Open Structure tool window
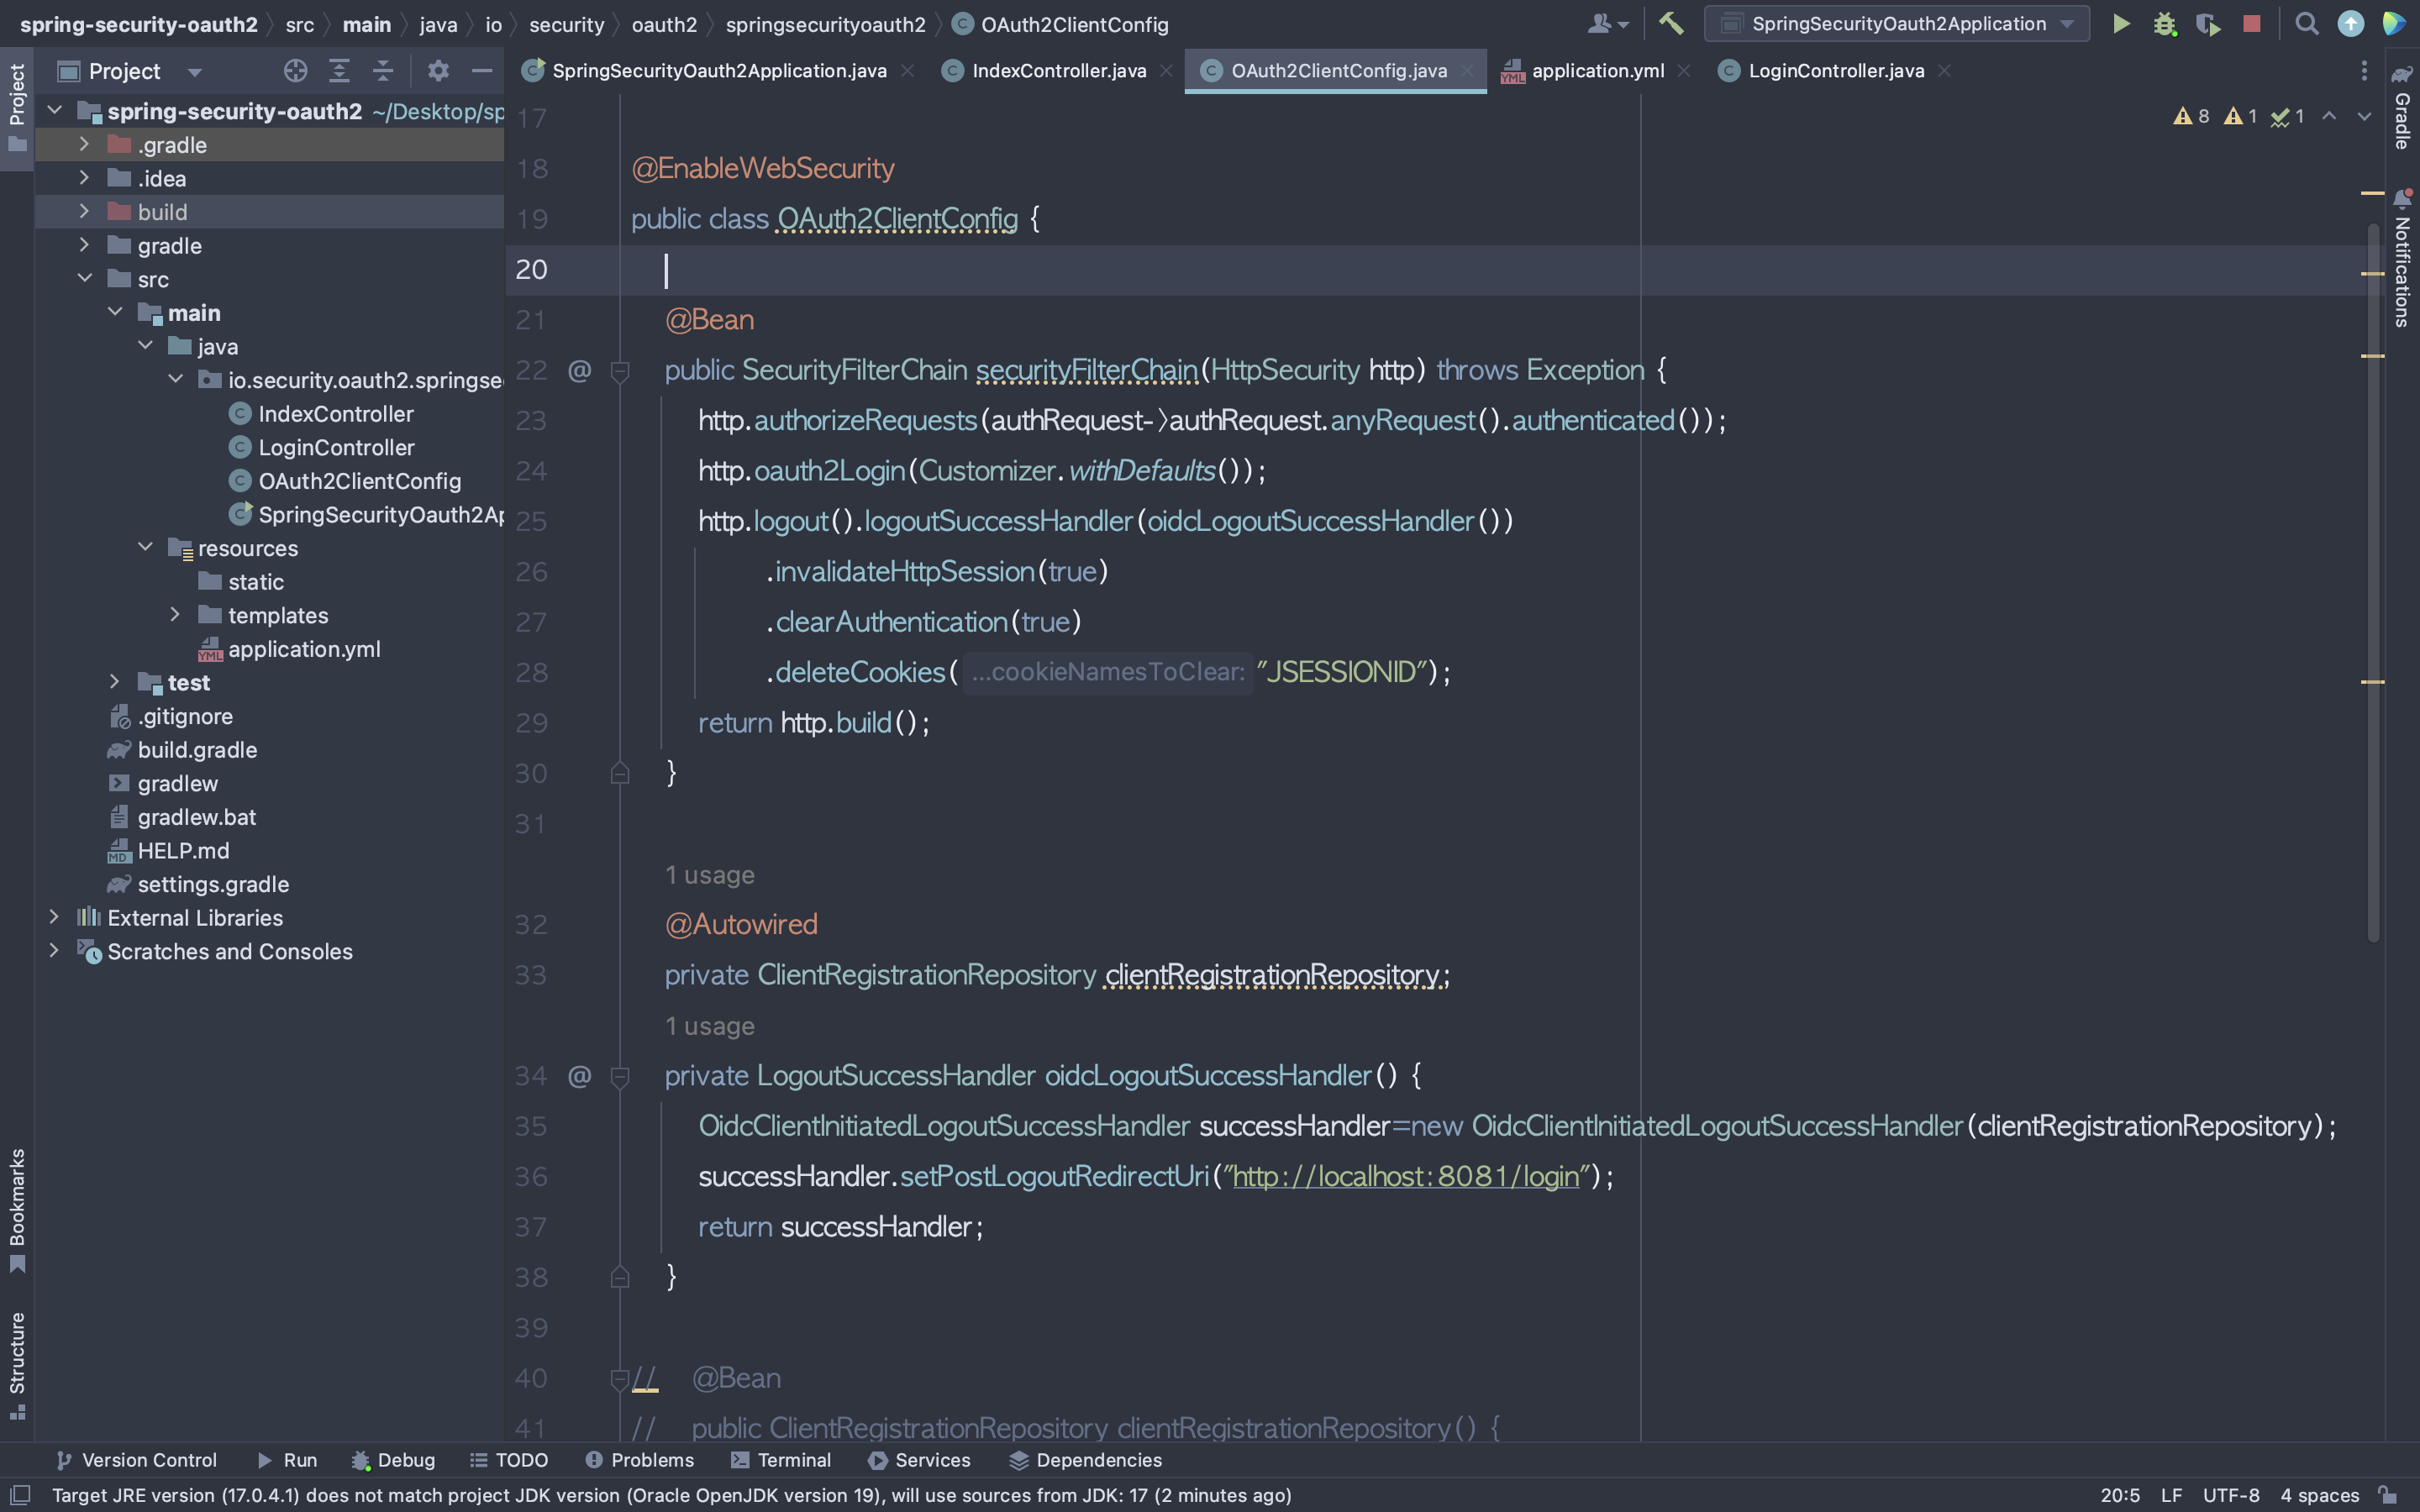The width and height of the screenshot is (2420, 1512). pos(17,1365)
